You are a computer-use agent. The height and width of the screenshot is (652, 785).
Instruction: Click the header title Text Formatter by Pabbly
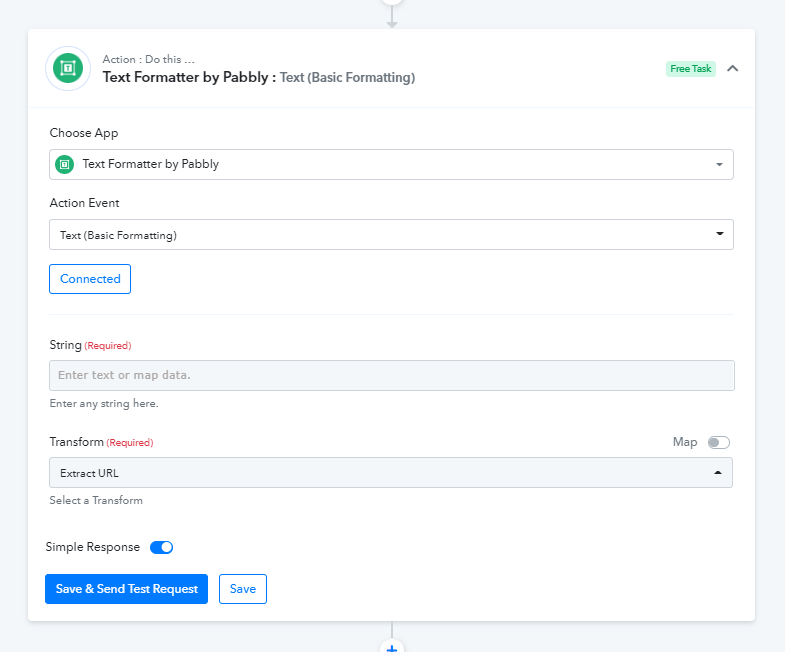click(x=189, y=77)
